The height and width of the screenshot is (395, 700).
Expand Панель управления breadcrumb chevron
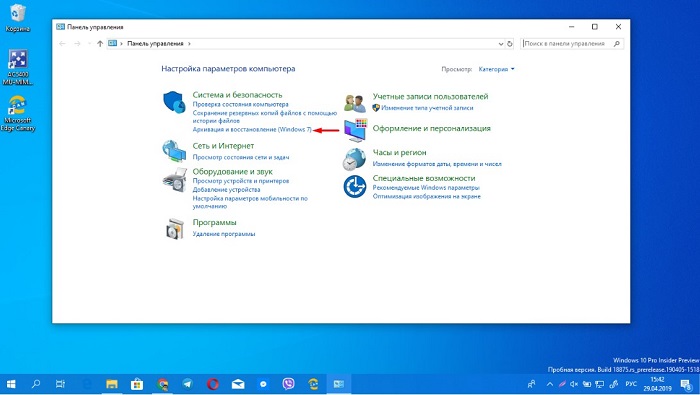click(189, 44)
